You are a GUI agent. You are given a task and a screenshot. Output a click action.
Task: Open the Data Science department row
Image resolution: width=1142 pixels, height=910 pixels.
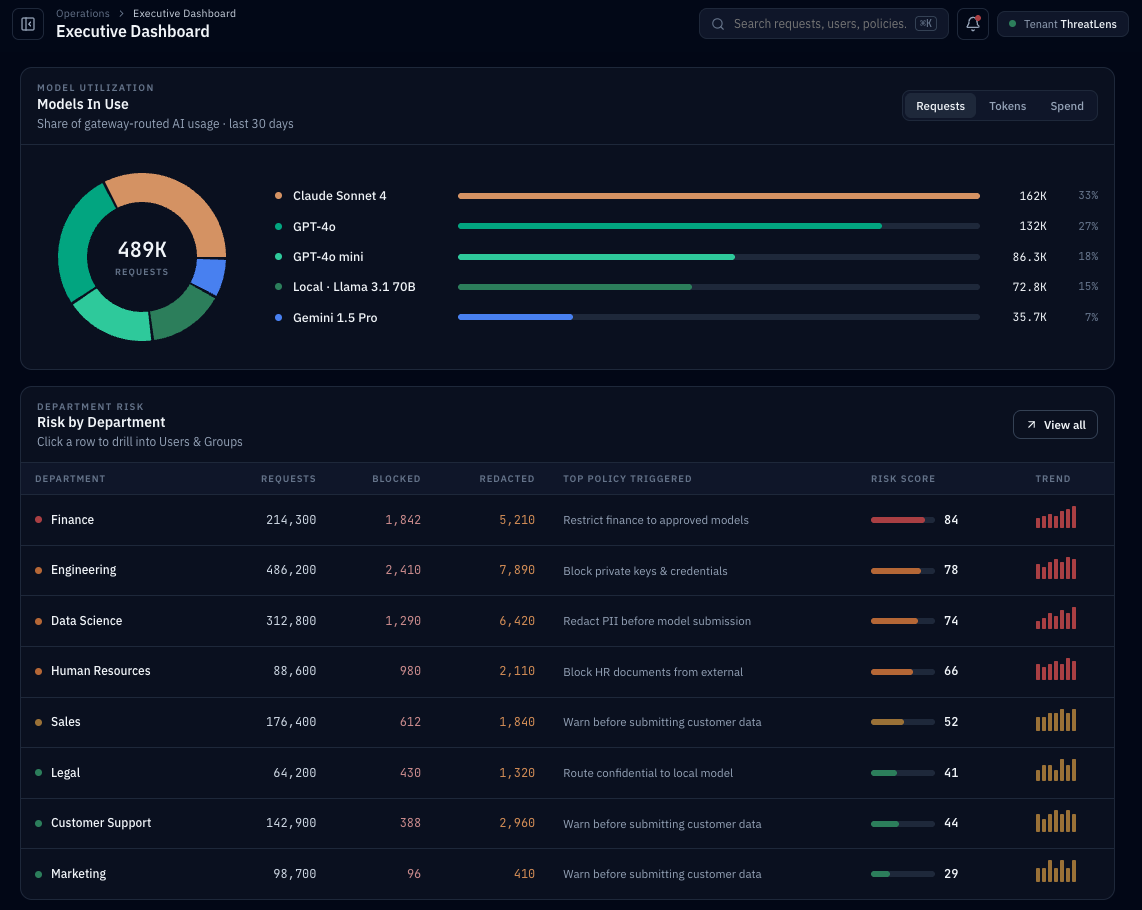click(x=567, y=621)
